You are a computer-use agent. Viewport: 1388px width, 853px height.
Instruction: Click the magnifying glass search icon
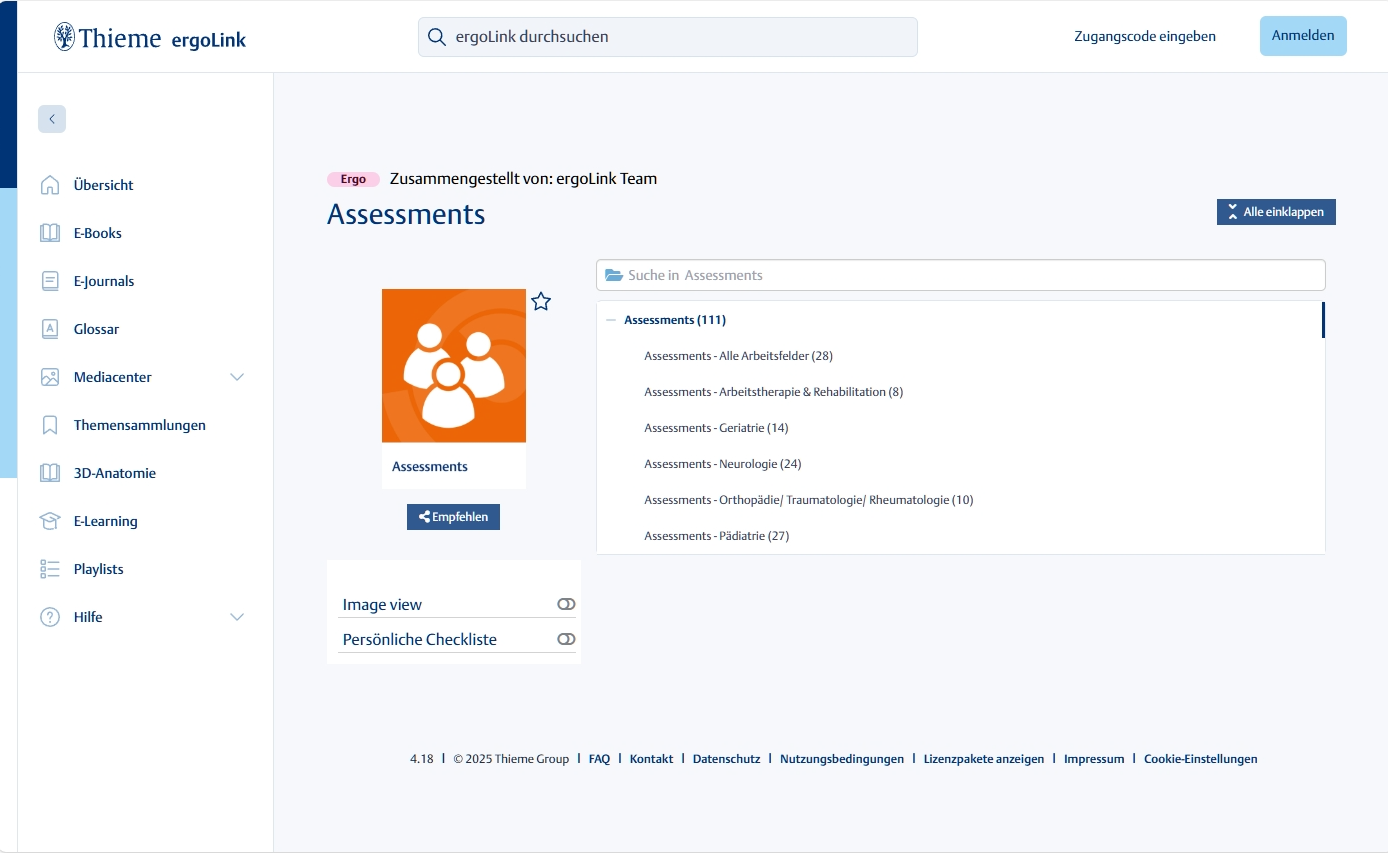[x=436, y=37]
